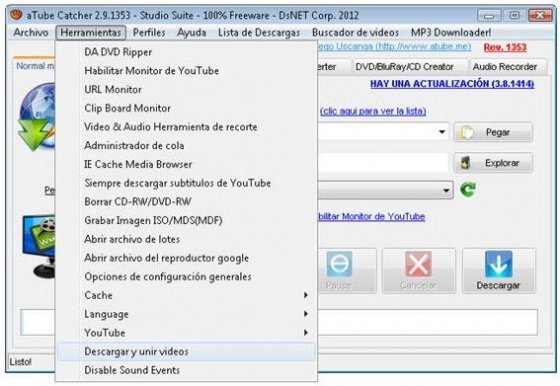Click Descargar y unir videos
Image resolution: width=560 pixels, height=386 pixels.
tap(186, 352)
